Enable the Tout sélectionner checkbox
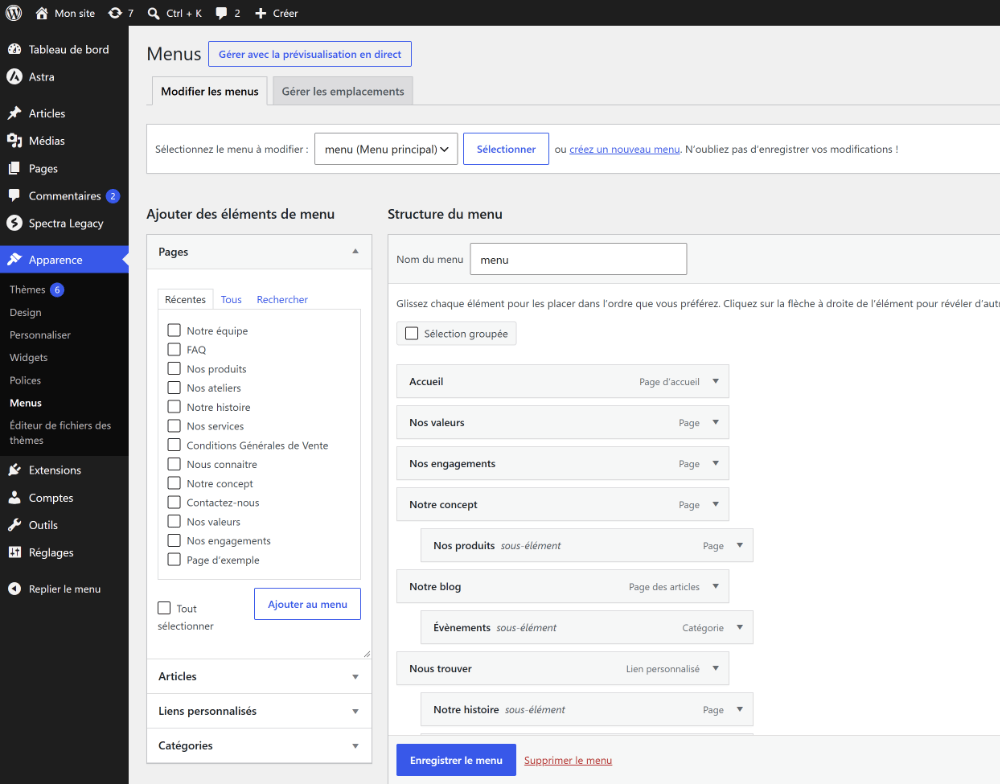The image size is (1000, 784). point(165,607)
